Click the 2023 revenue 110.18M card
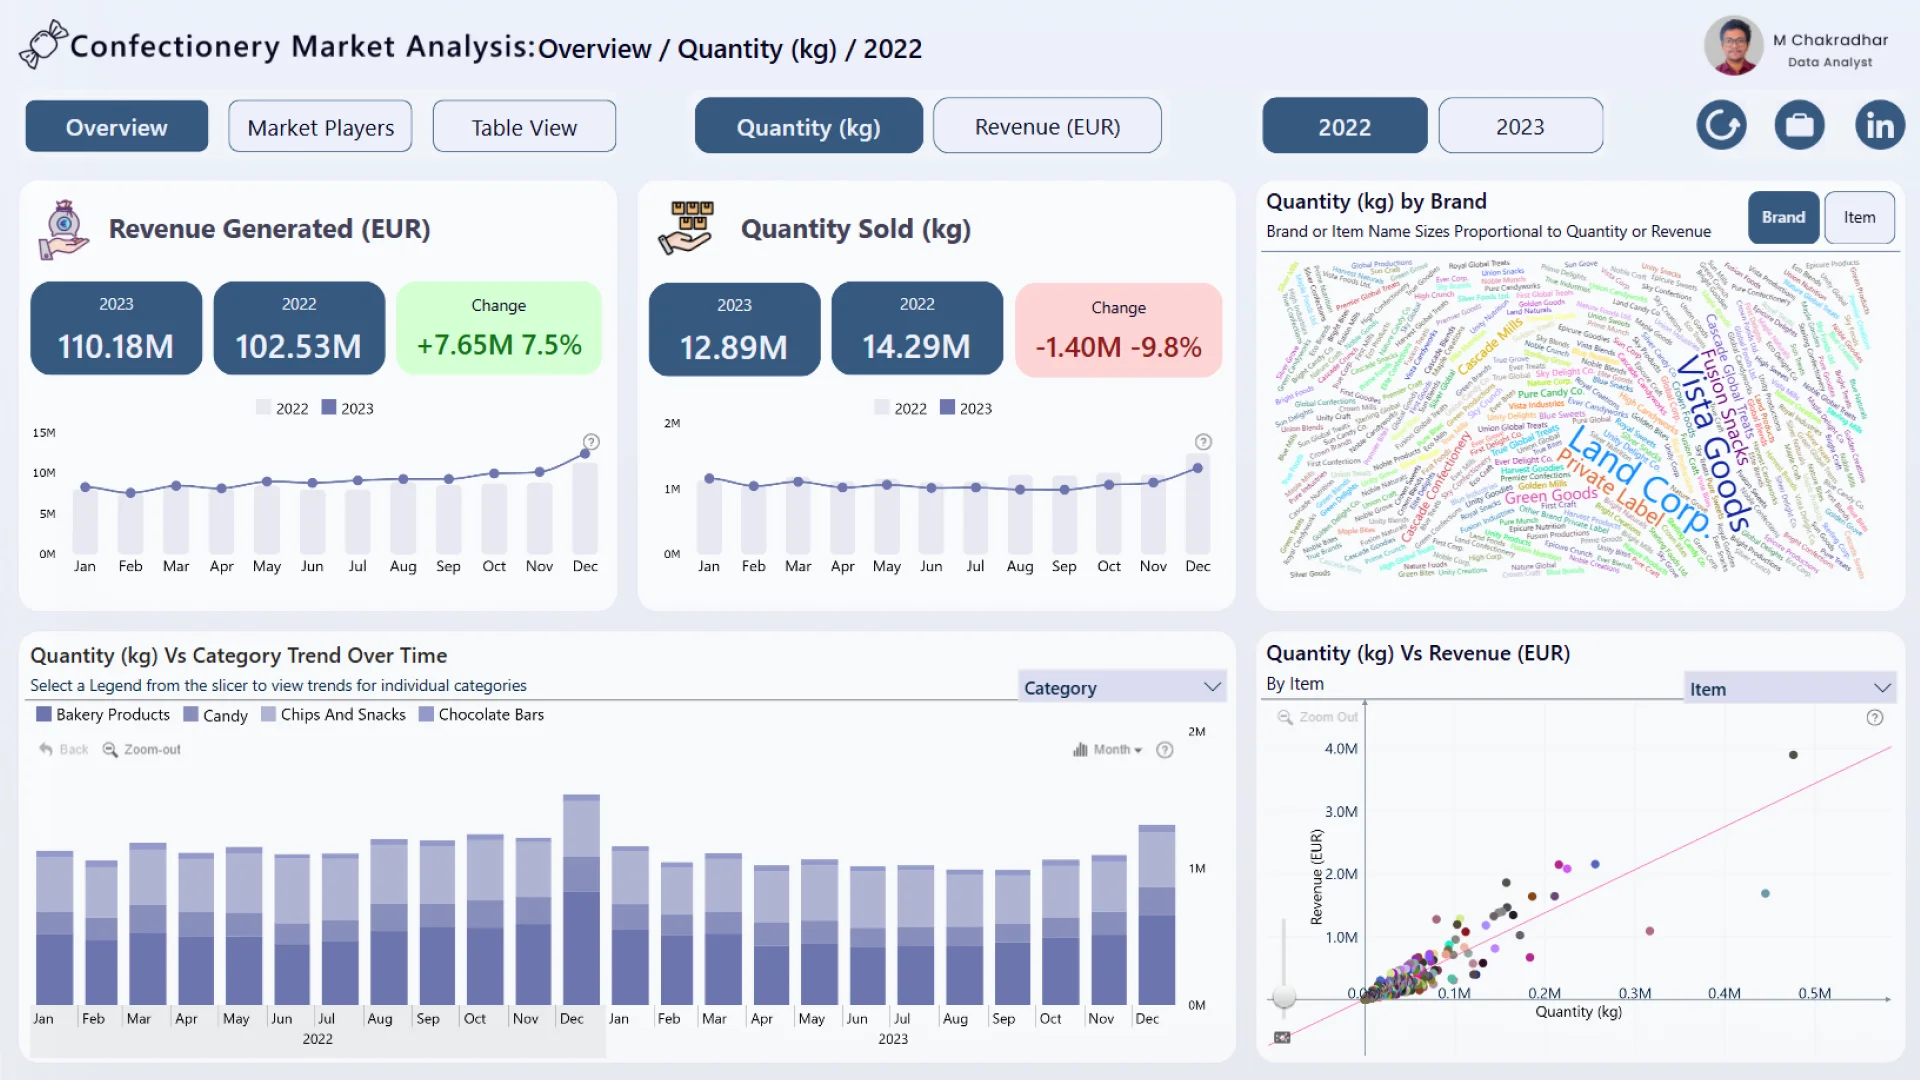 point(116,328)
